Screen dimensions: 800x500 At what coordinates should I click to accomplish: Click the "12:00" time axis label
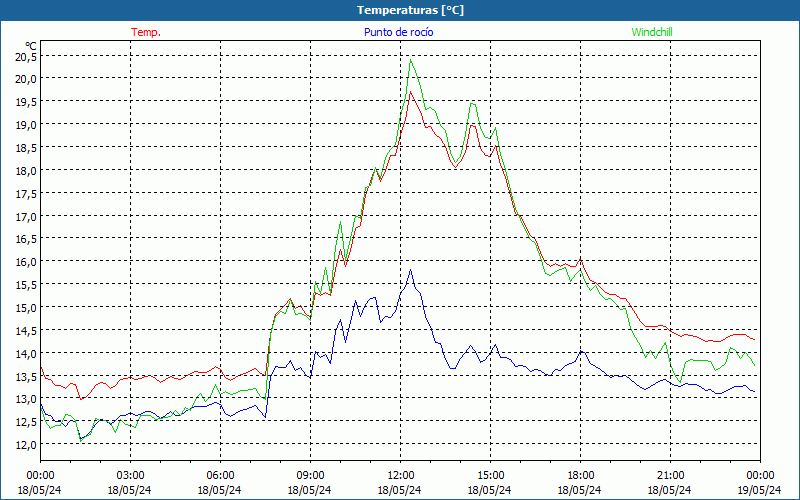(x=401, y=476)
